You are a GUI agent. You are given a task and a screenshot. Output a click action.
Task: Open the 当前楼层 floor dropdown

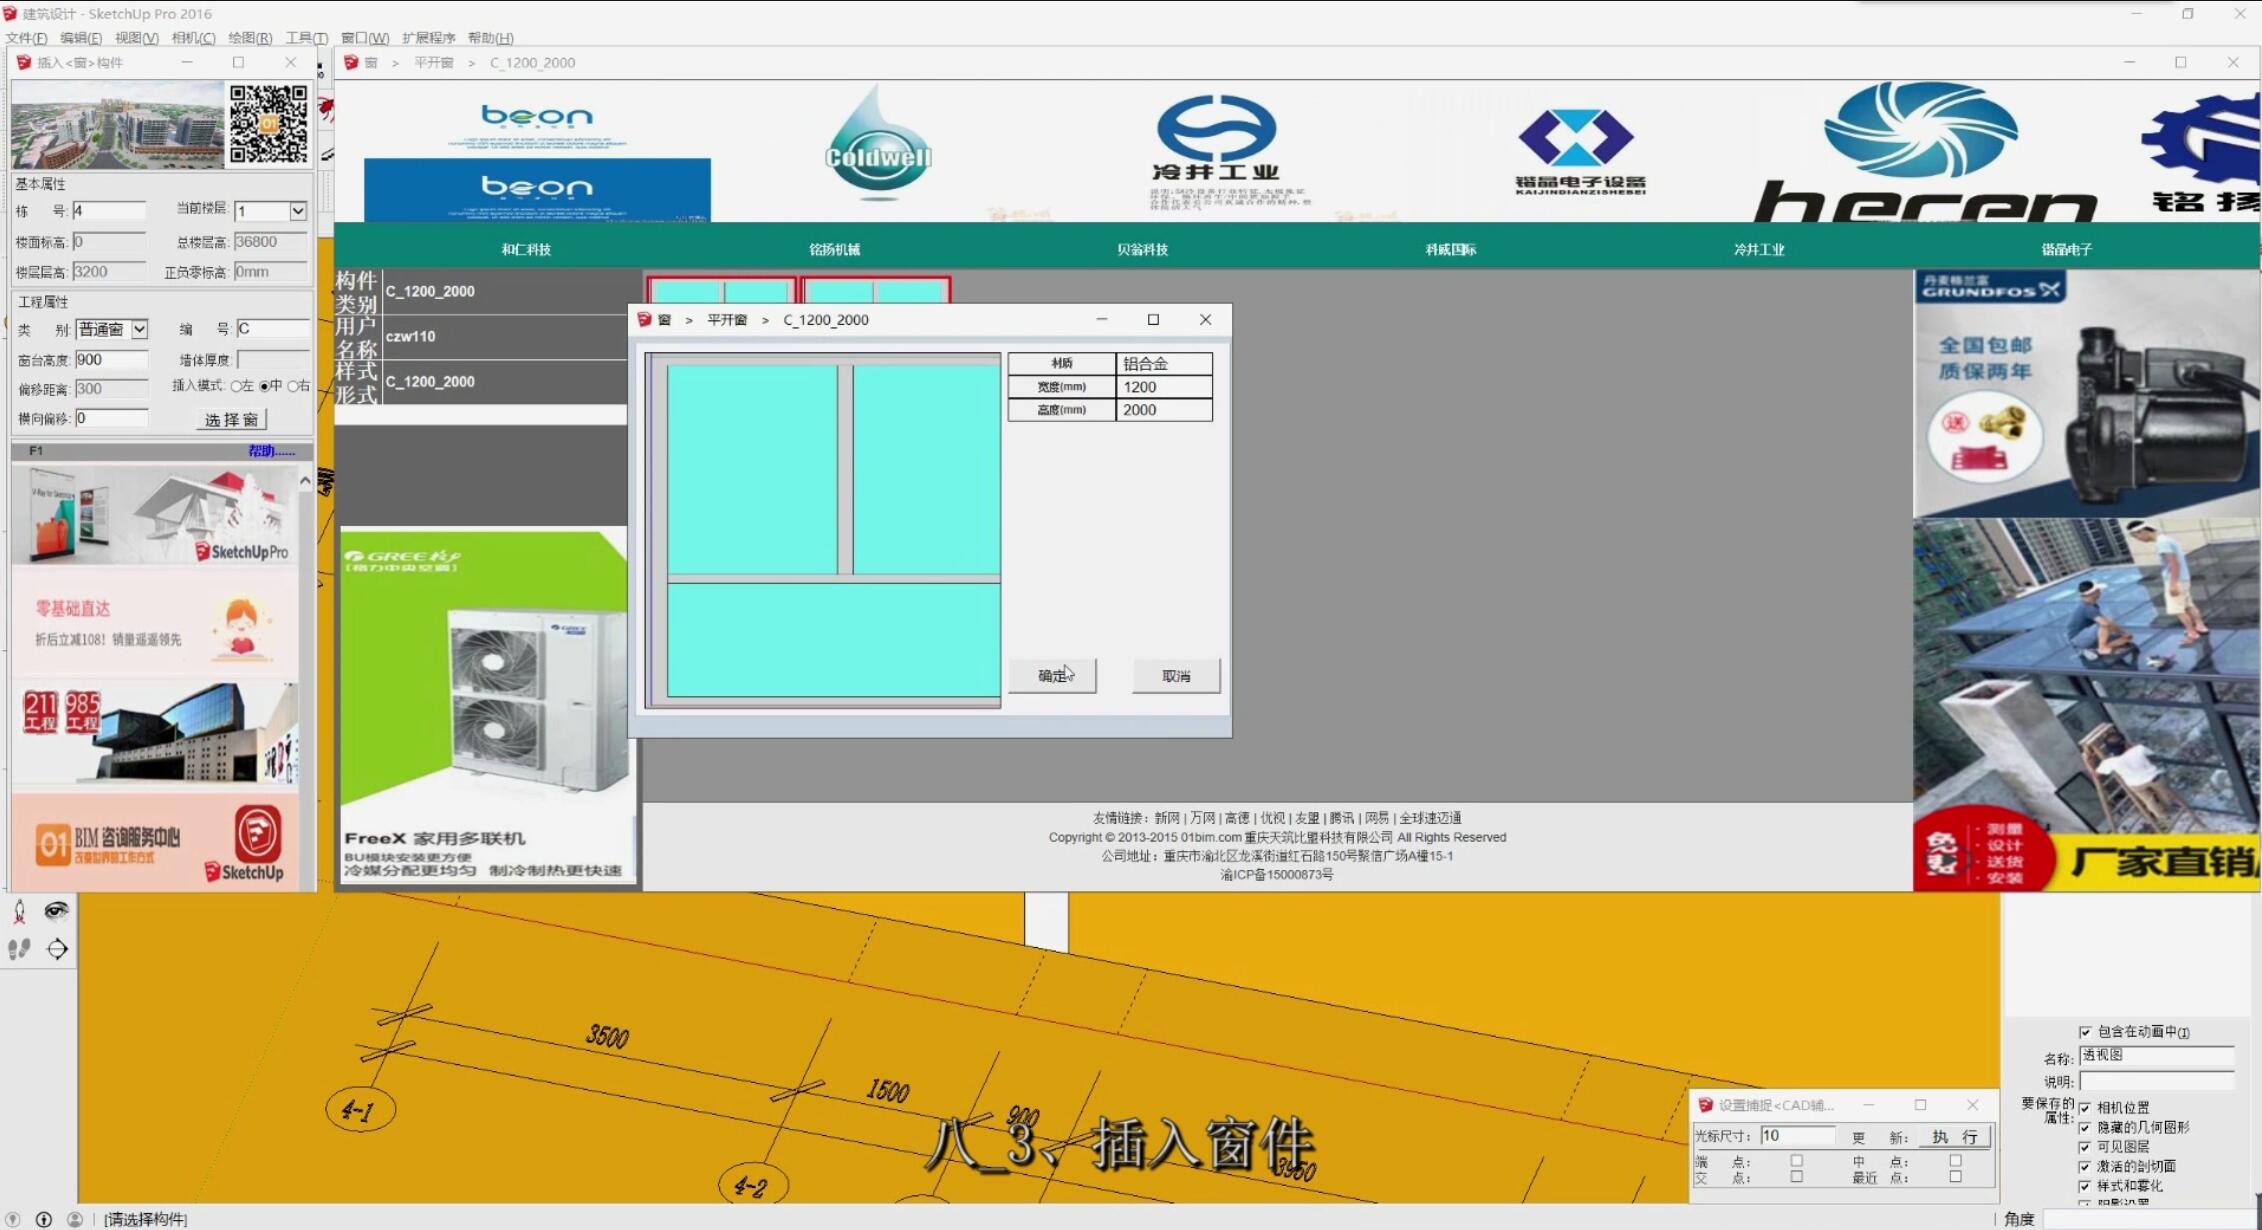[270, 211]
